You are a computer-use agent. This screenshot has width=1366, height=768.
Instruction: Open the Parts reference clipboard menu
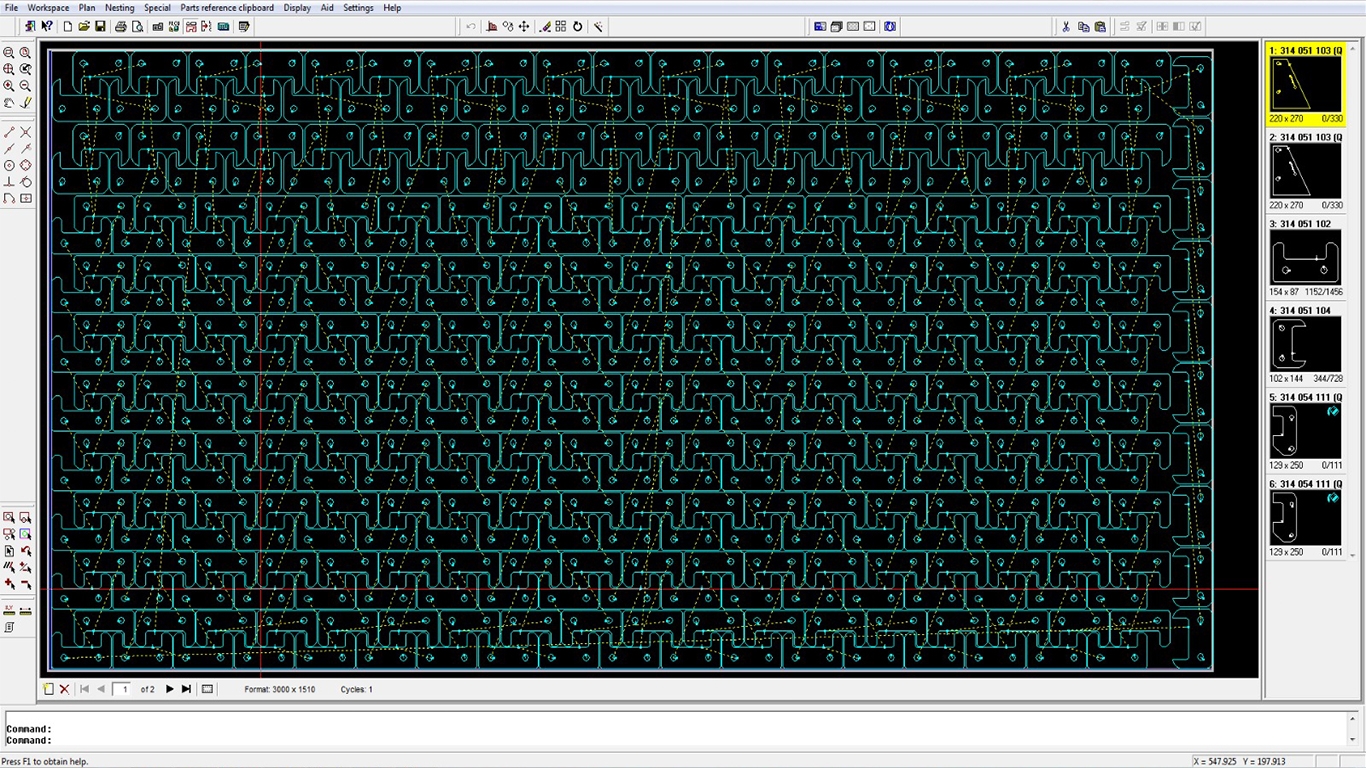tap(227, 8)
